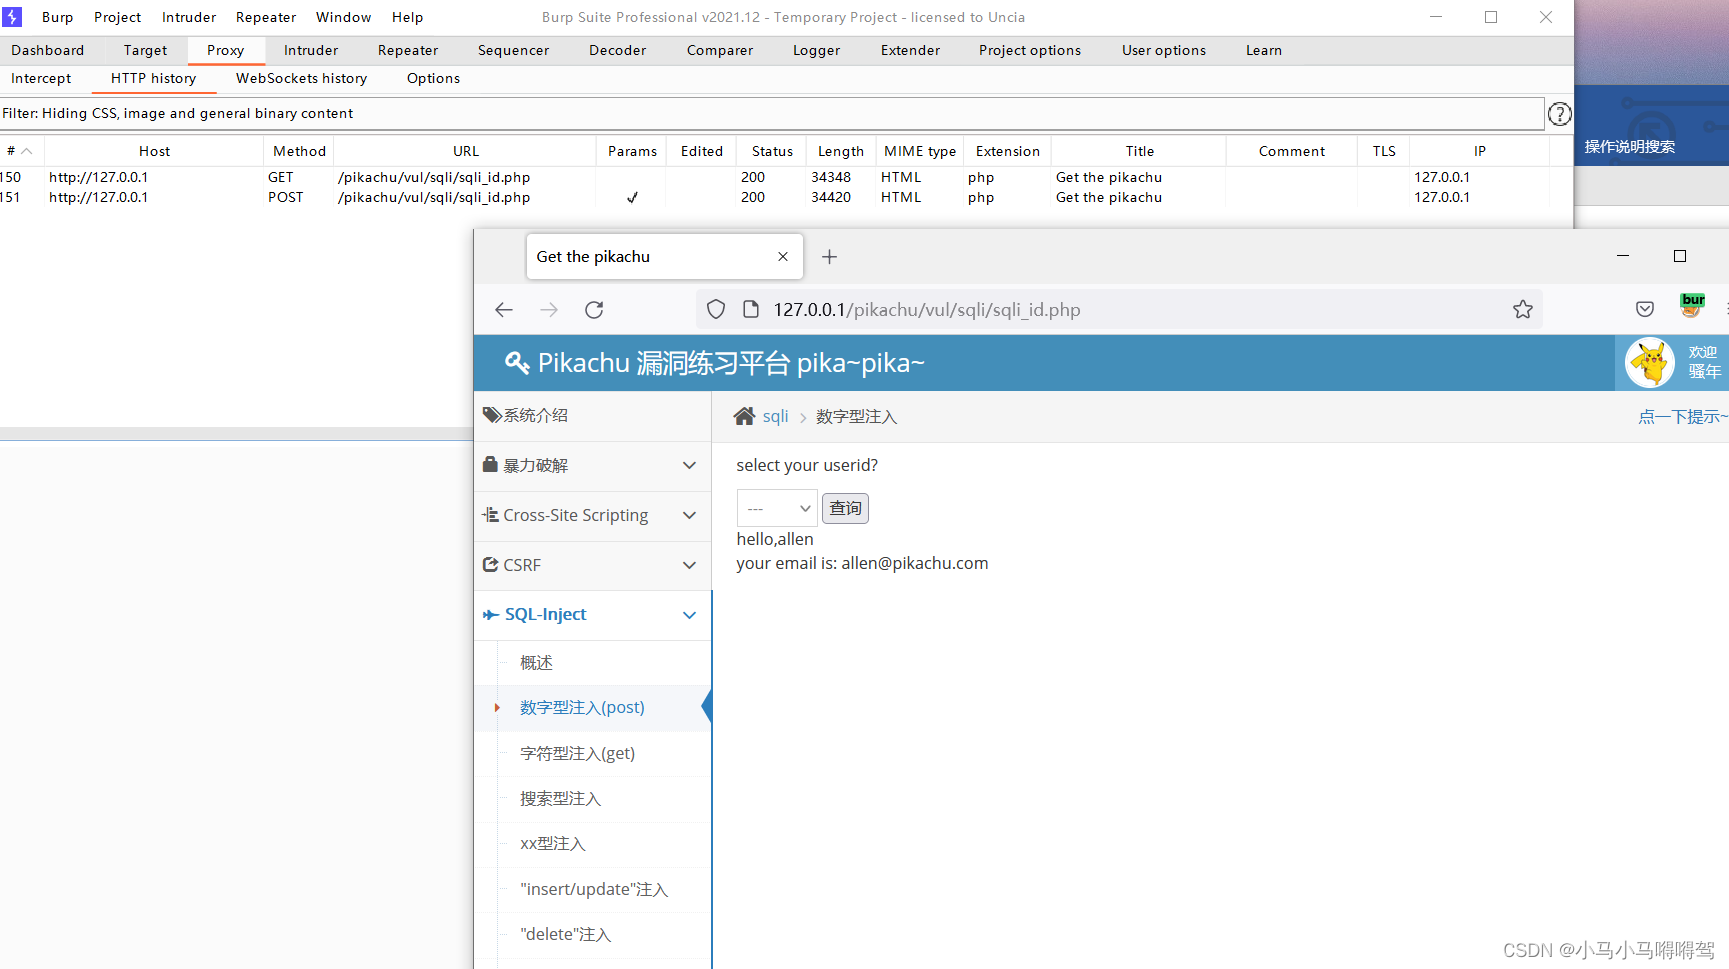Click the sqli breadcrumb link
The image size is (1729, 969).
[x=776, y=417]
